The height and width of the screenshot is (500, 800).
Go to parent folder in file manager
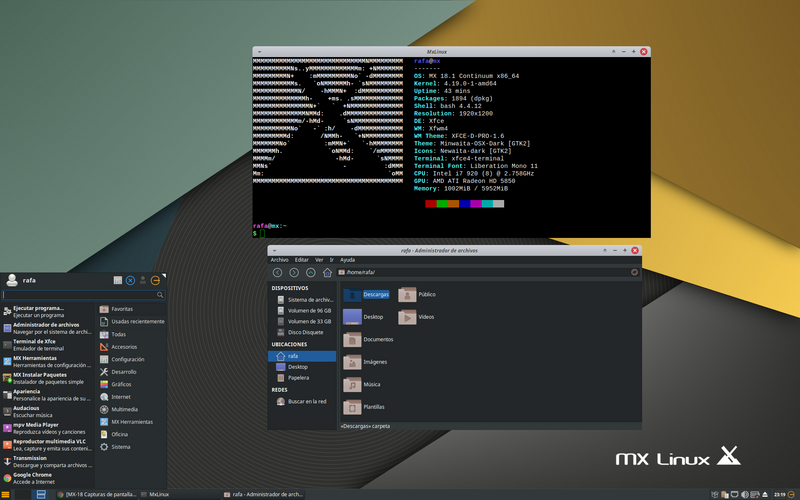310,272
